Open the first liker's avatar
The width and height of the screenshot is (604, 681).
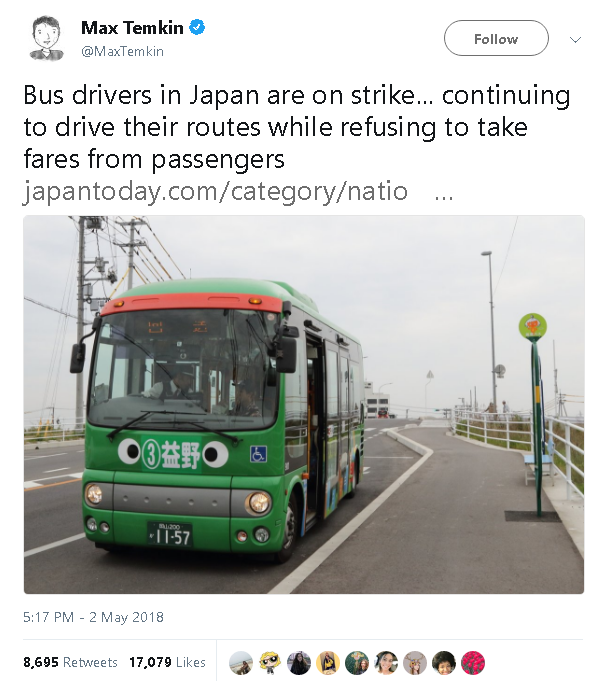tap(241, 663)
